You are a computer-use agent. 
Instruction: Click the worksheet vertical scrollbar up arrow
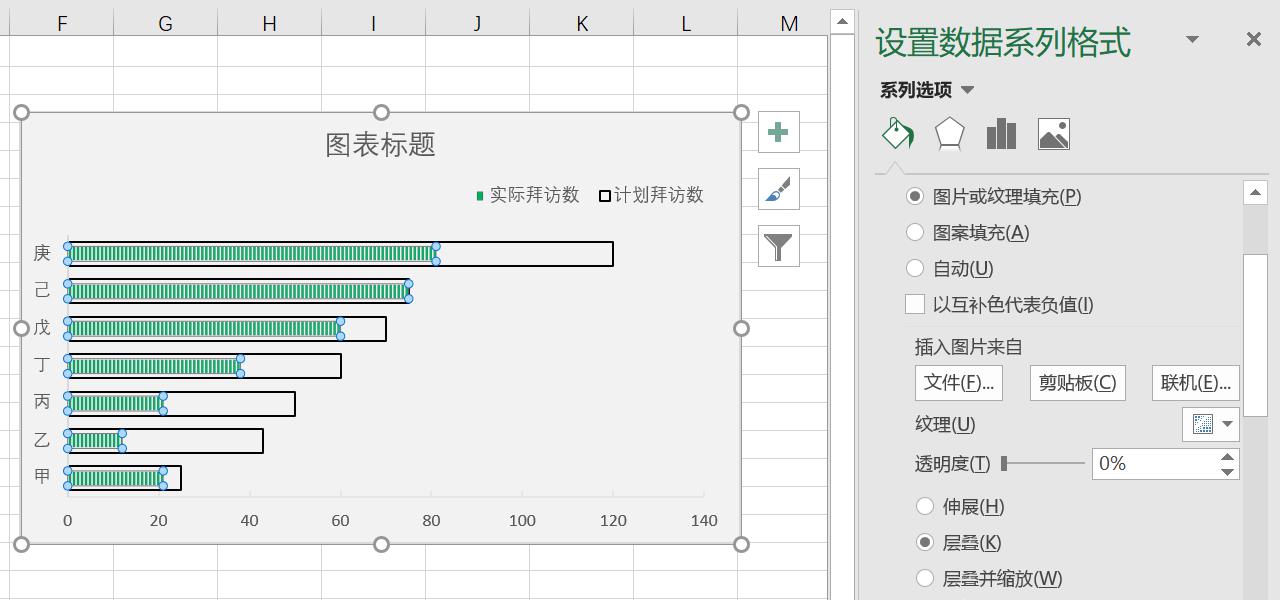842,20
